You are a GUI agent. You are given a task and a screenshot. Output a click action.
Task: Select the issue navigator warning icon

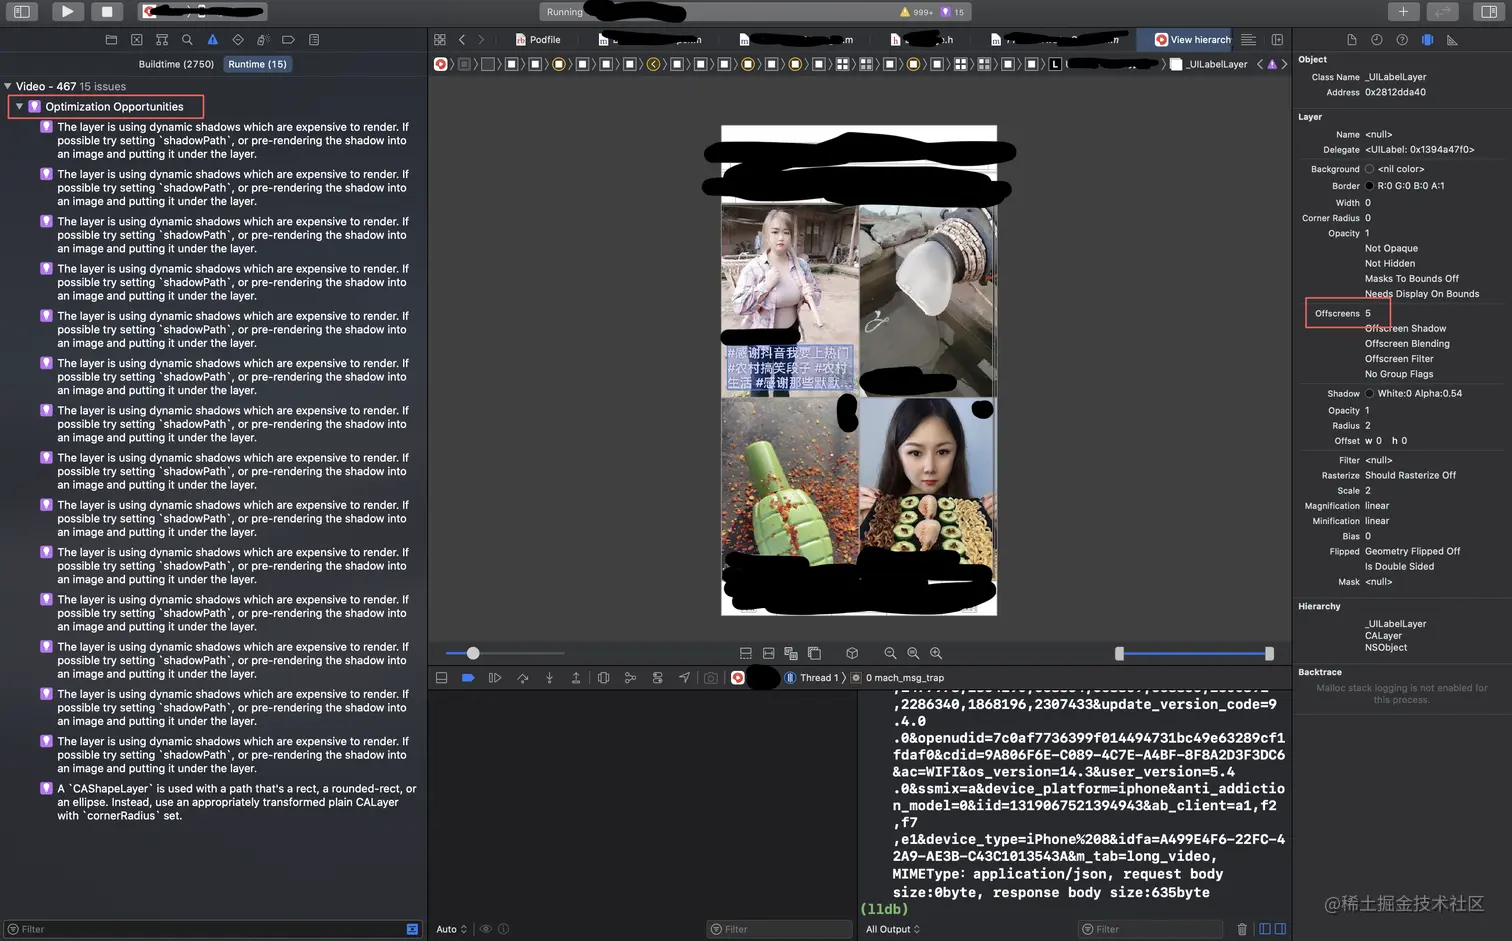tap(212, 40)
